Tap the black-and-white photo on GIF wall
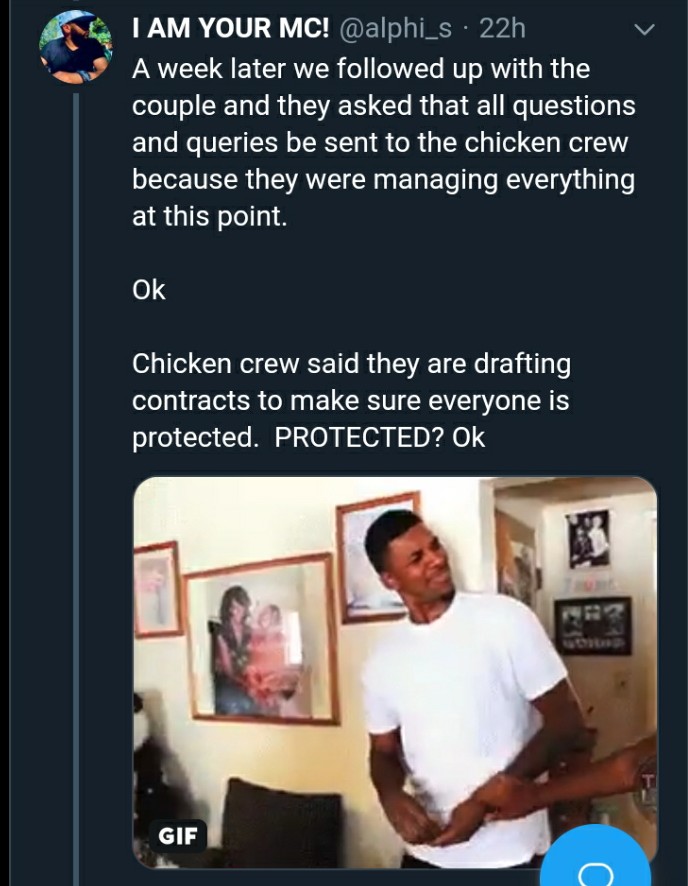This screenshot has width=688, height=886. (x=589, y=538)
